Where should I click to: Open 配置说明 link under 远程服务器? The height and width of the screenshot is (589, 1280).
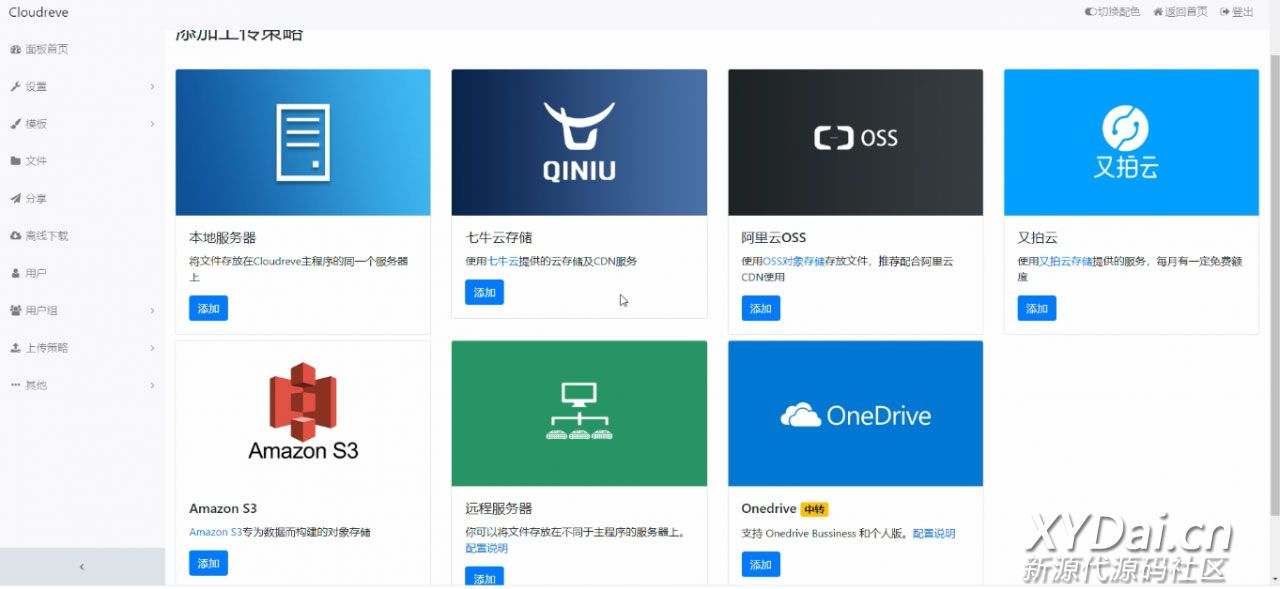click(x=486, y=548)
